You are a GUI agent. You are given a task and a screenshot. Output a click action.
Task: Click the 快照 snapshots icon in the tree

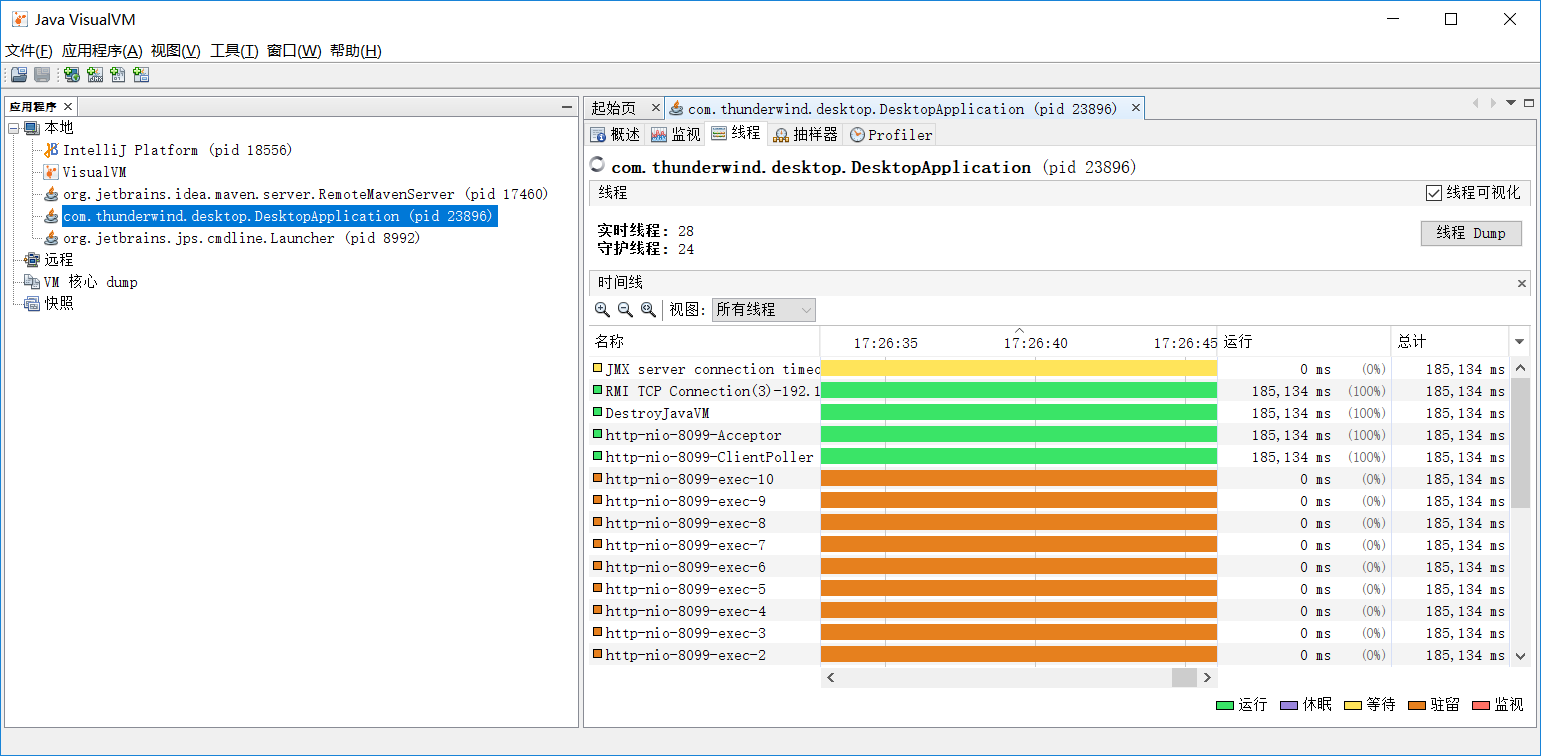tap(32, 304)
